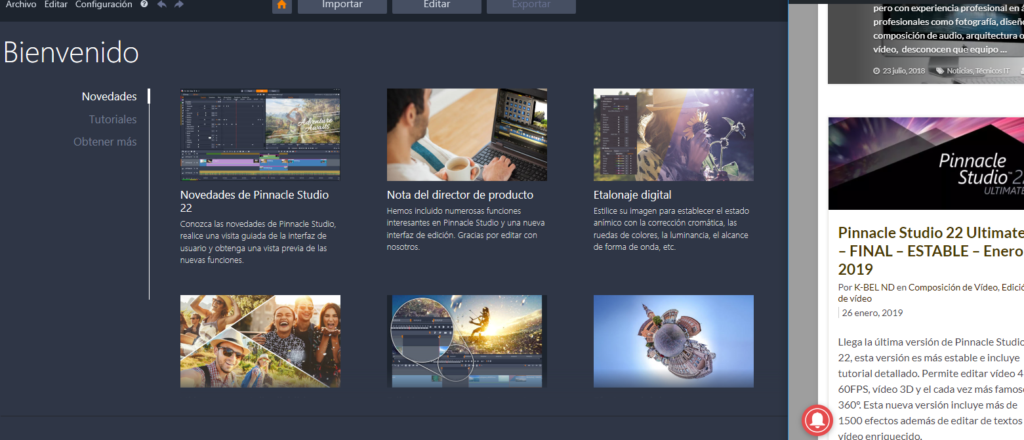Image resolution: width=1024 pixels, height=440 pixels.
Task: Open the Etalonaje digital thumbnail
Action: tap(673, 134)
